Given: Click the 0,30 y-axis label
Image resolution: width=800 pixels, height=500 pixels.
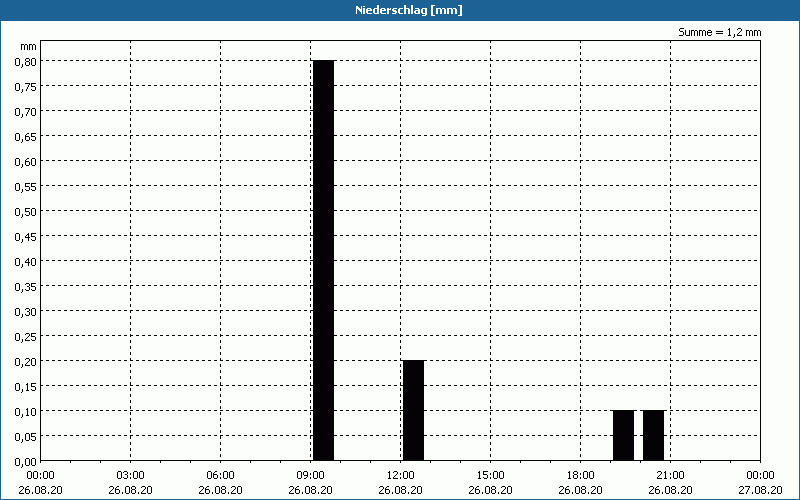Looking at the screenshot, I should tap(26, 311).
